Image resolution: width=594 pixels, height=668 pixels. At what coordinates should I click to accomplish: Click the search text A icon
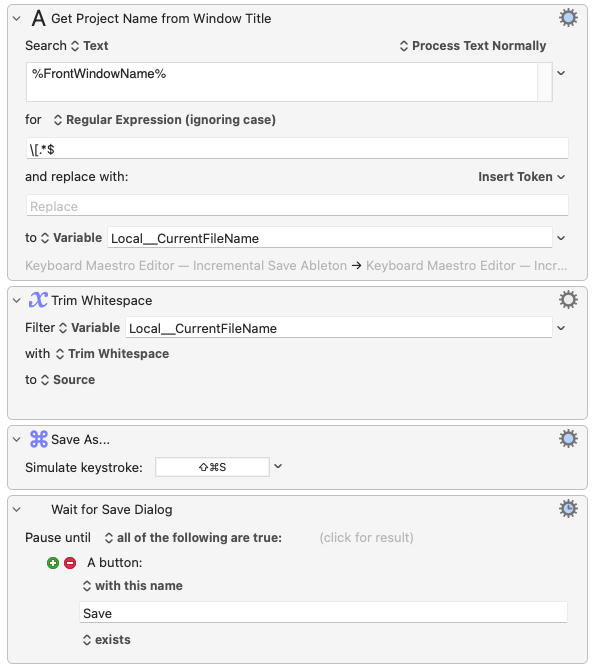pyautogui.click(x=38, y=18)
